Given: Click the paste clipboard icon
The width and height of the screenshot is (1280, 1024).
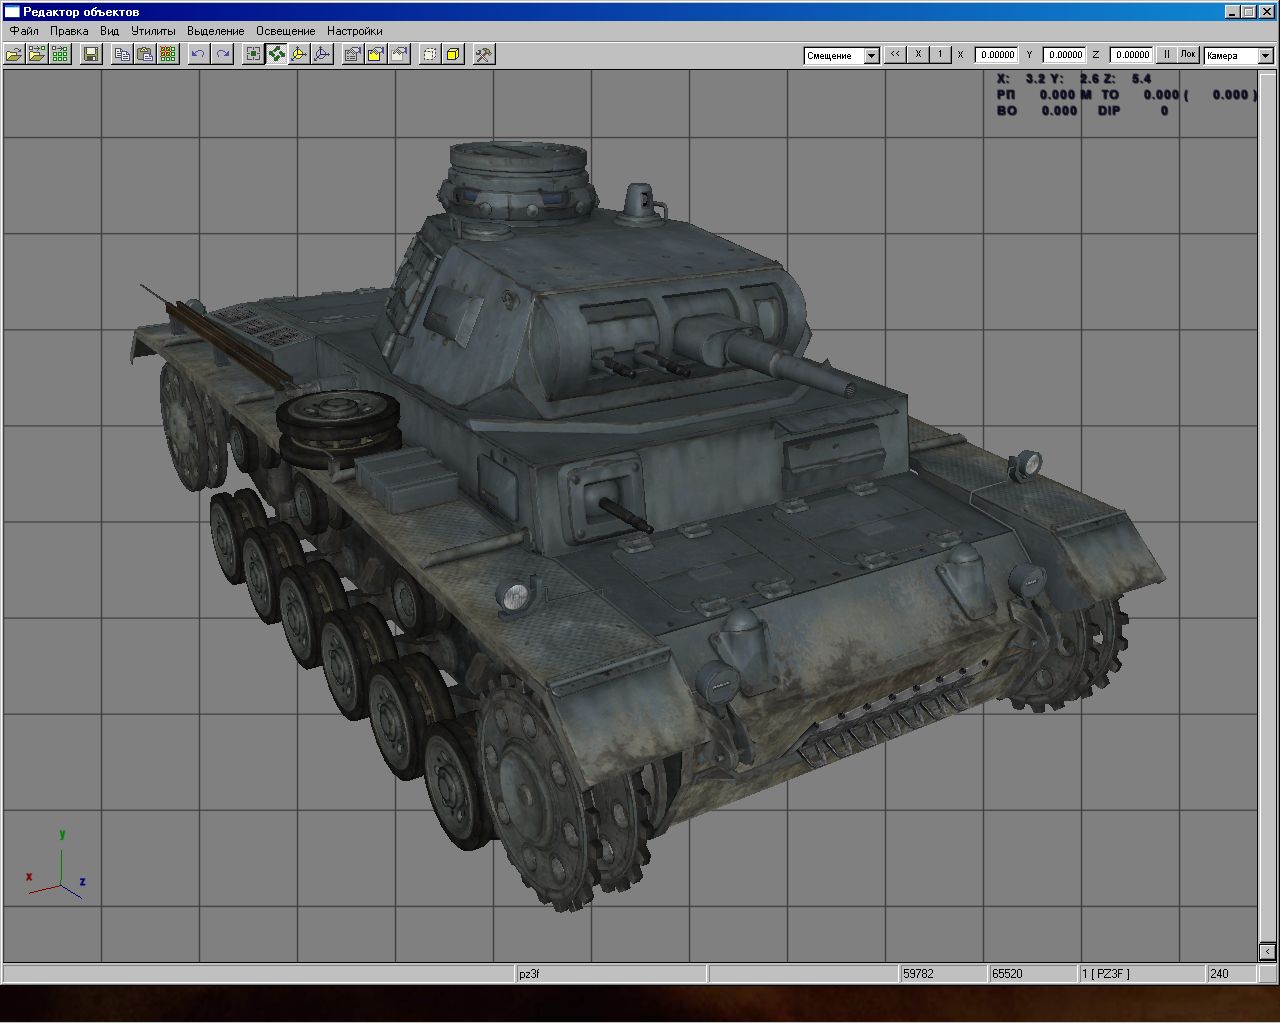Looking at the screenshot, I should click(145, 55).
